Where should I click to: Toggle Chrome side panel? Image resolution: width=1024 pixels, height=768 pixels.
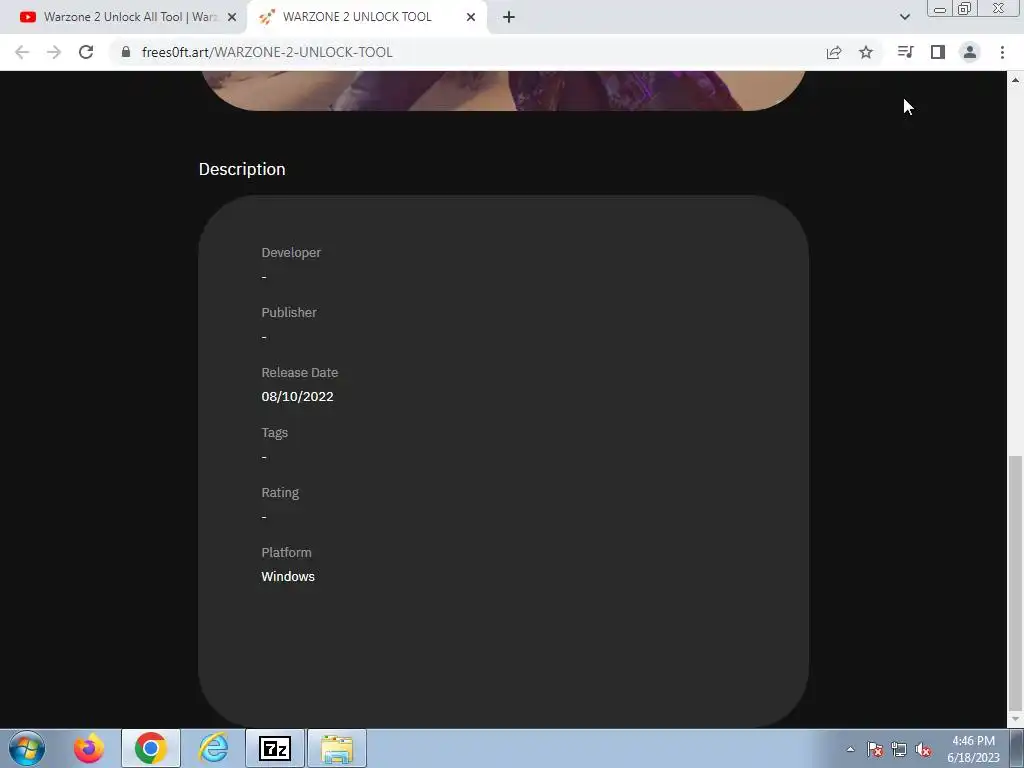click(938, 52)
